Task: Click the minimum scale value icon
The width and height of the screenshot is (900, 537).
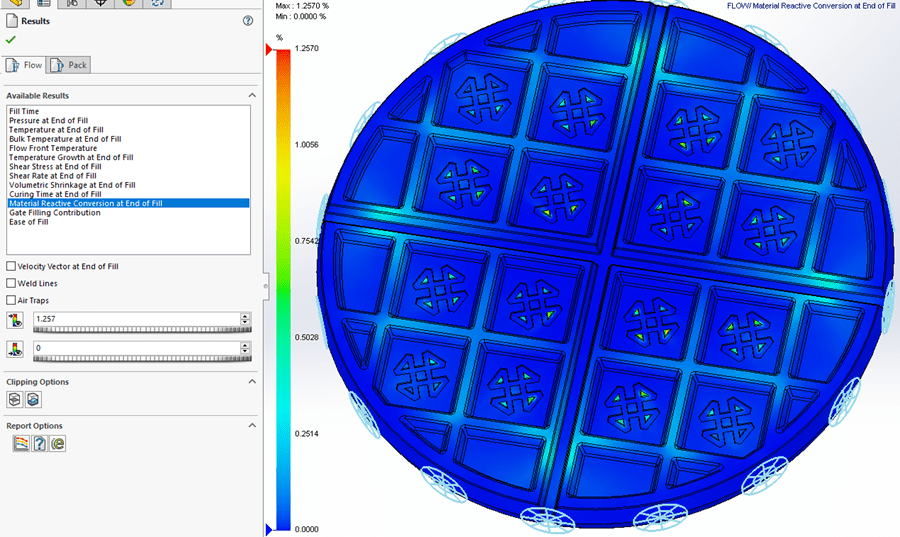Action: (x=14, y=348)
